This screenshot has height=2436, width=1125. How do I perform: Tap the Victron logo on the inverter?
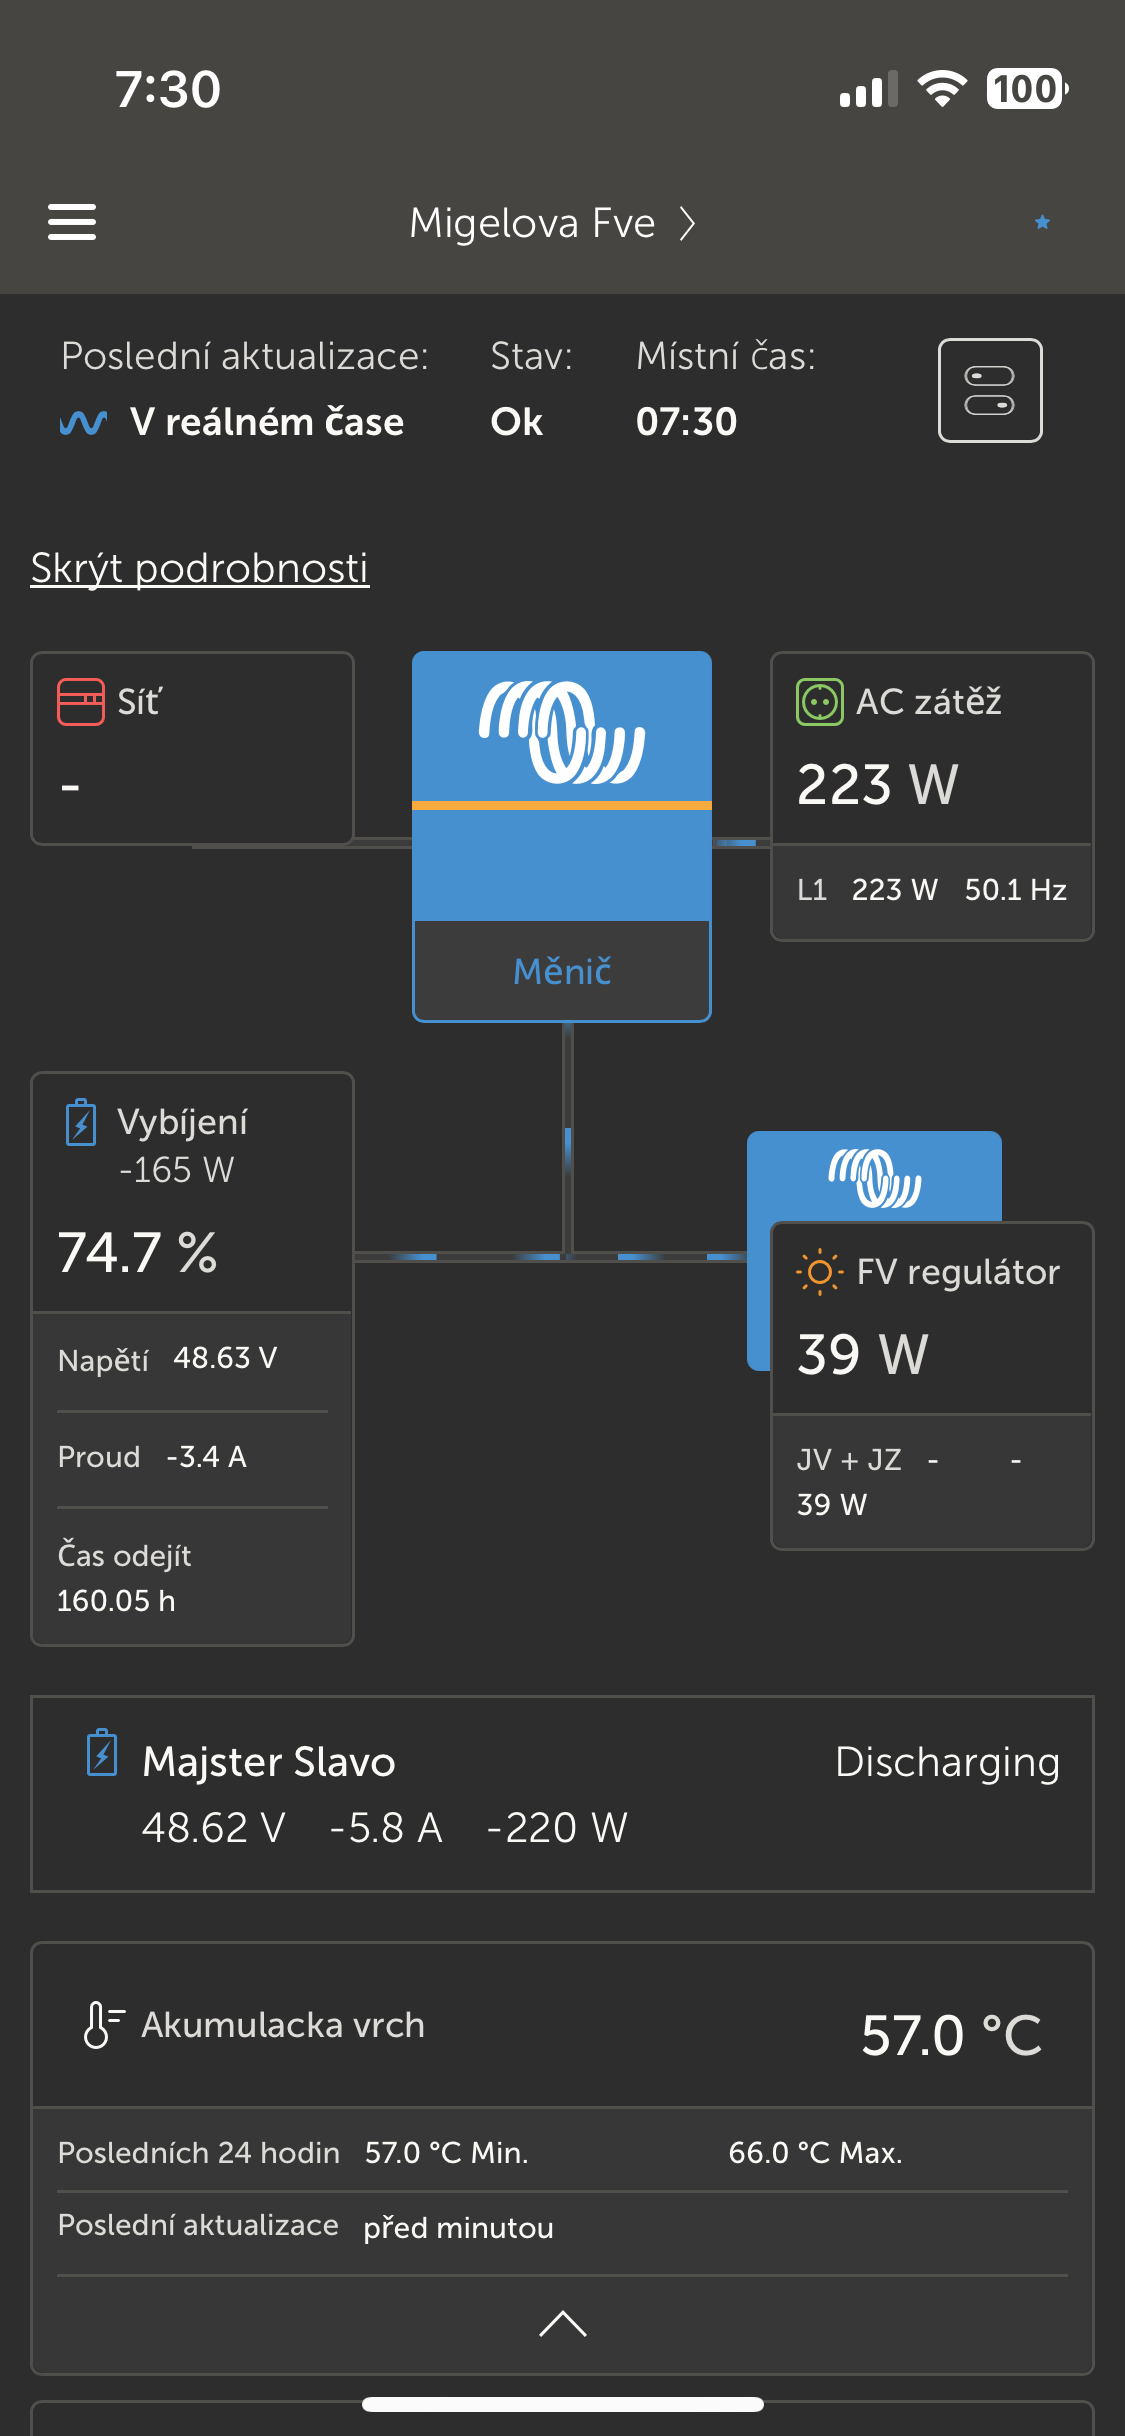[562, 732]
